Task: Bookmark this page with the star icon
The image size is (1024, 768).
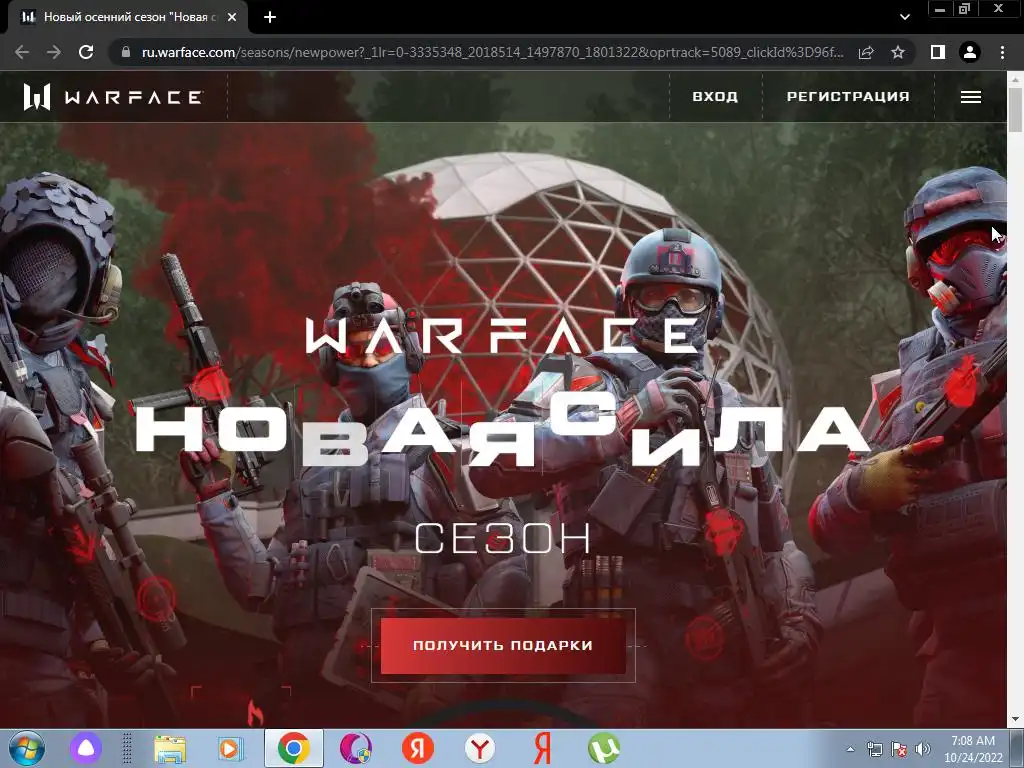Action: 898,52
